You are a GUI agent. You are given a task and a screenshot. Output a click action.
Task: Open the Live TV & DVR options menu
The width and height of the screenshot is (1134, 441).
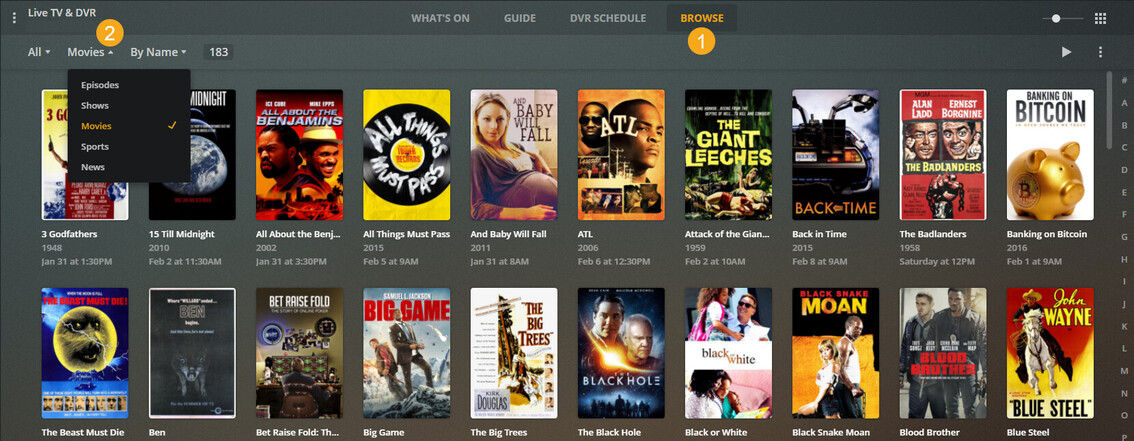(x=14, y=18)
